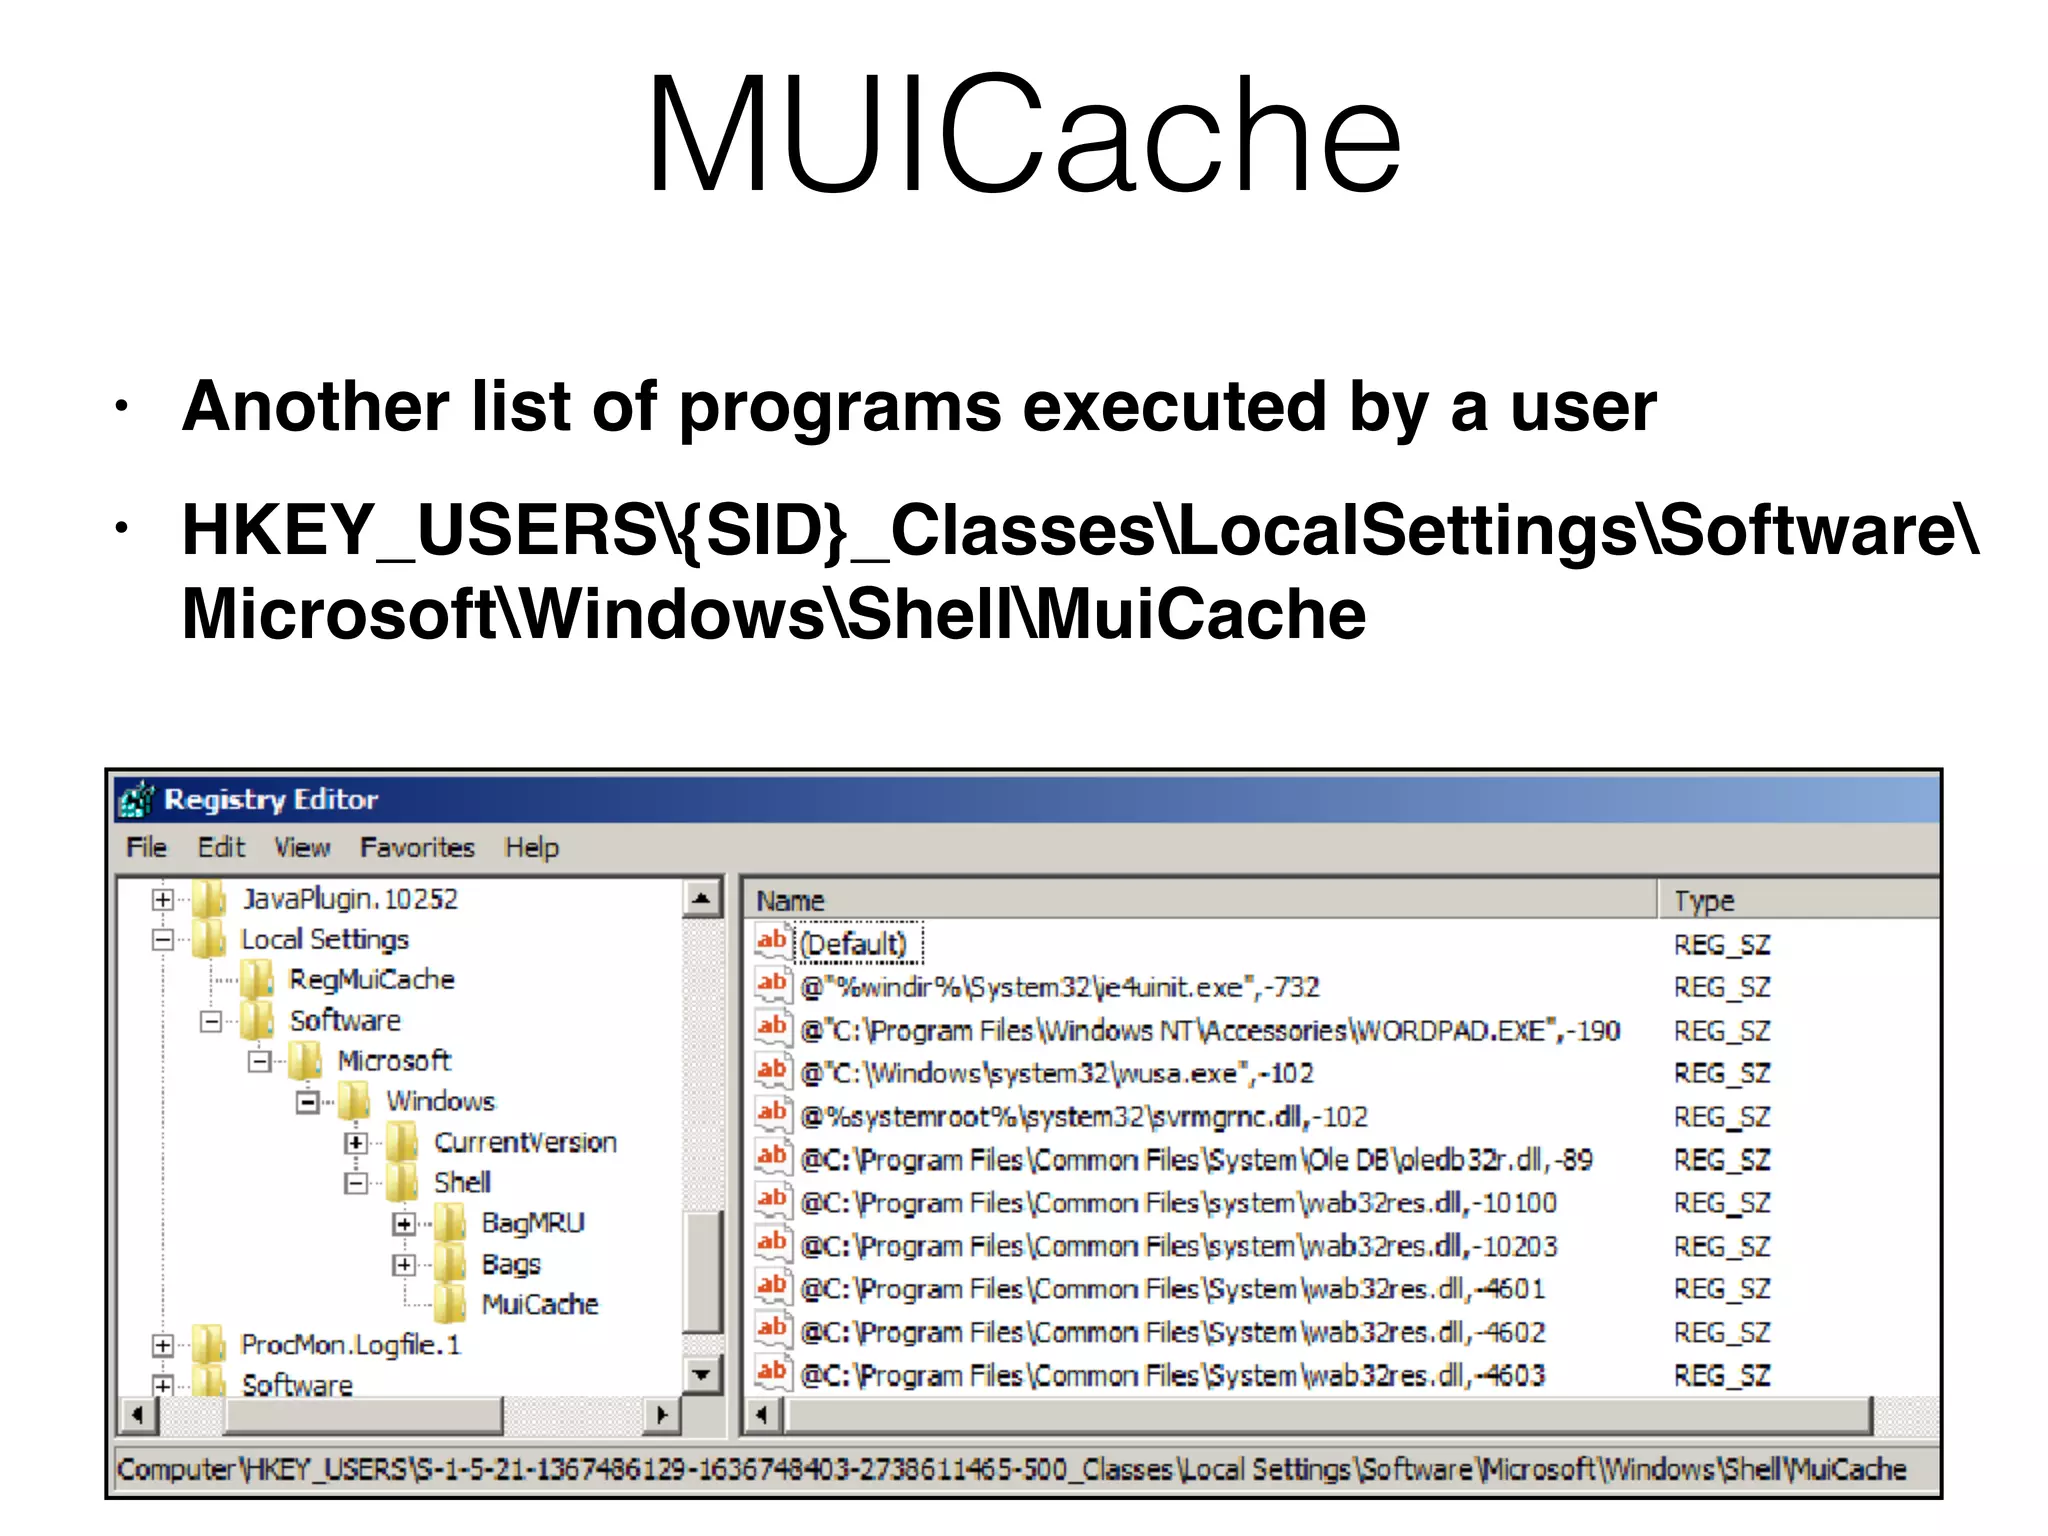
Task: Click the string icon for wusa.exe value
Action: click(773, 1072)
